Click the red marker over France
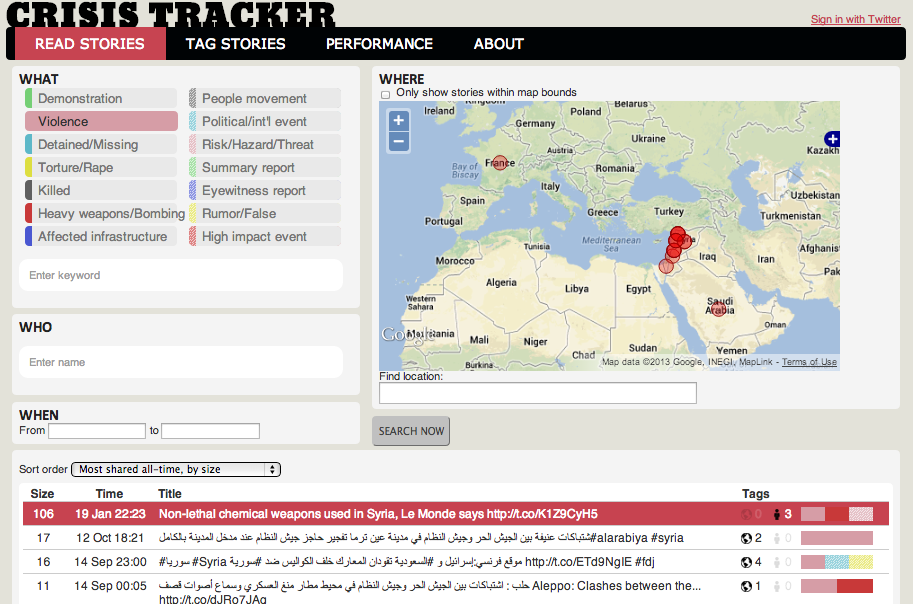 pos(500,163)
